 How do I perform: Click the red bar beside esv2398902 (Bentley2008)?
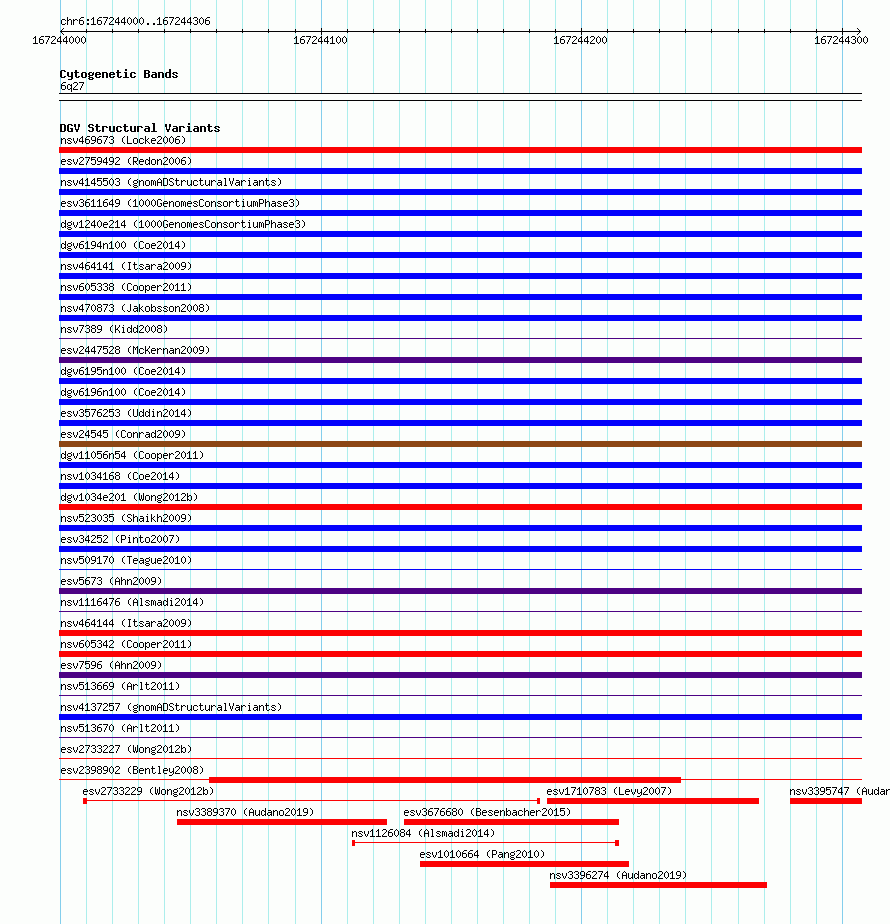tap(445, 780)
